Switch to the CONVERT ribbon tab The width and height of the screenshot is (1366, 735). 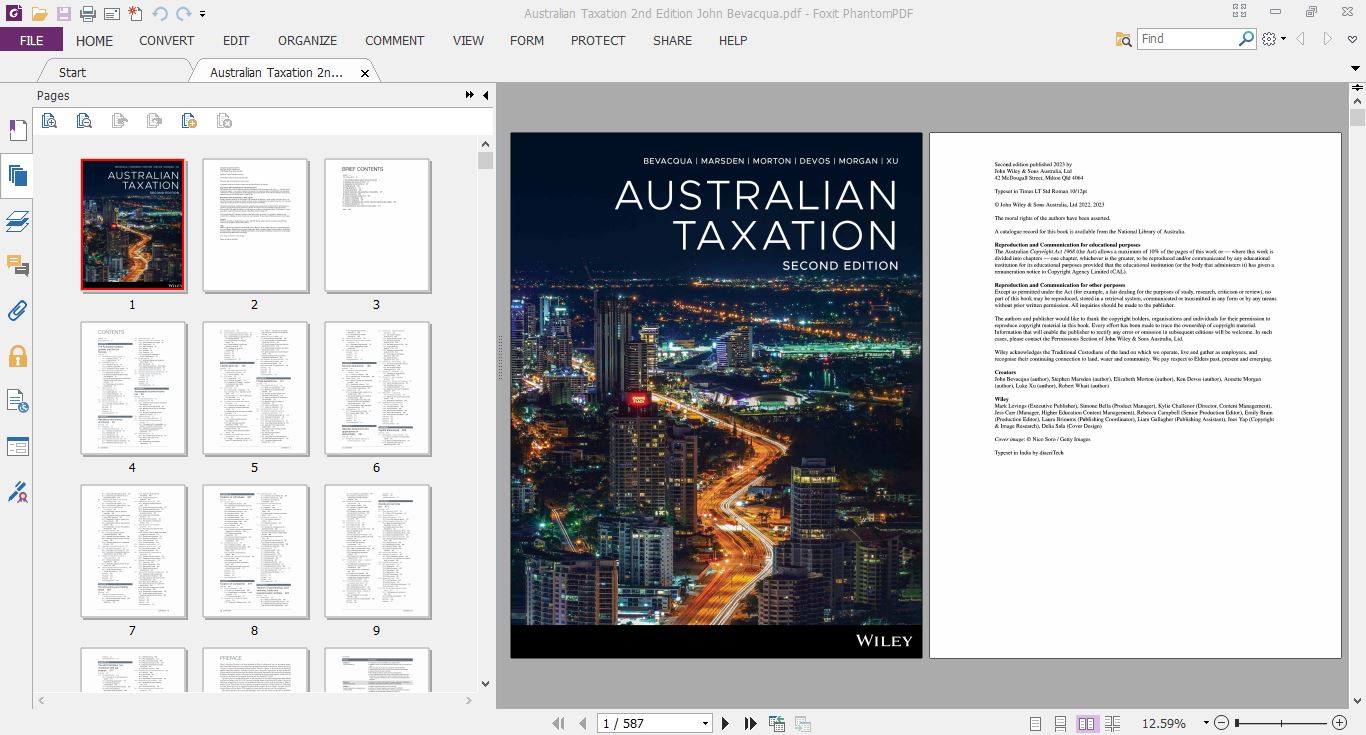[x=166, y=40]
